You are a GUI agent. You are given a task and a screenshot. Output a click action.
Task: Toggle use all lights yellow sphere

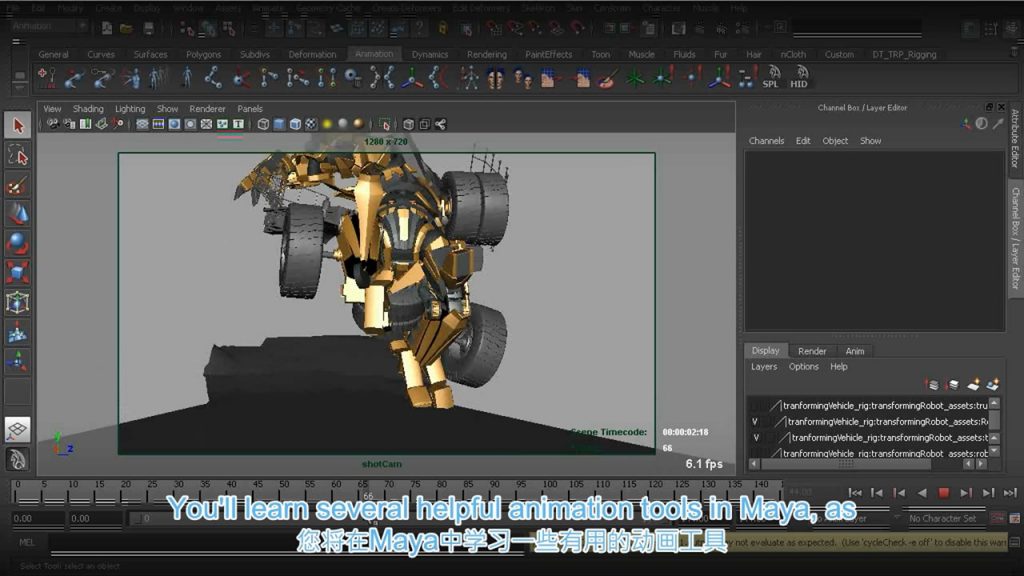tap(327, 124)
